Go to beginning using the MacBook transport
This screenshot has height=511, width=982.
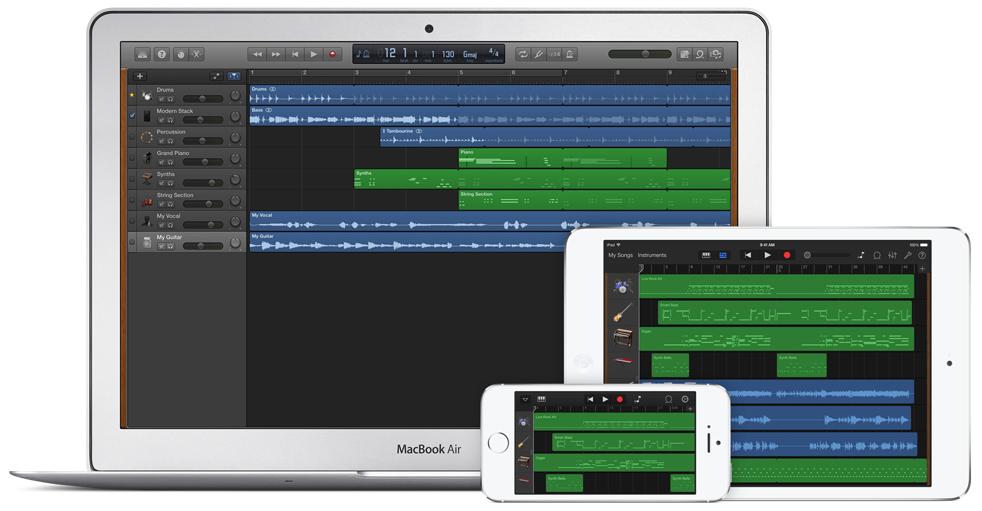(x=294, y=54)
